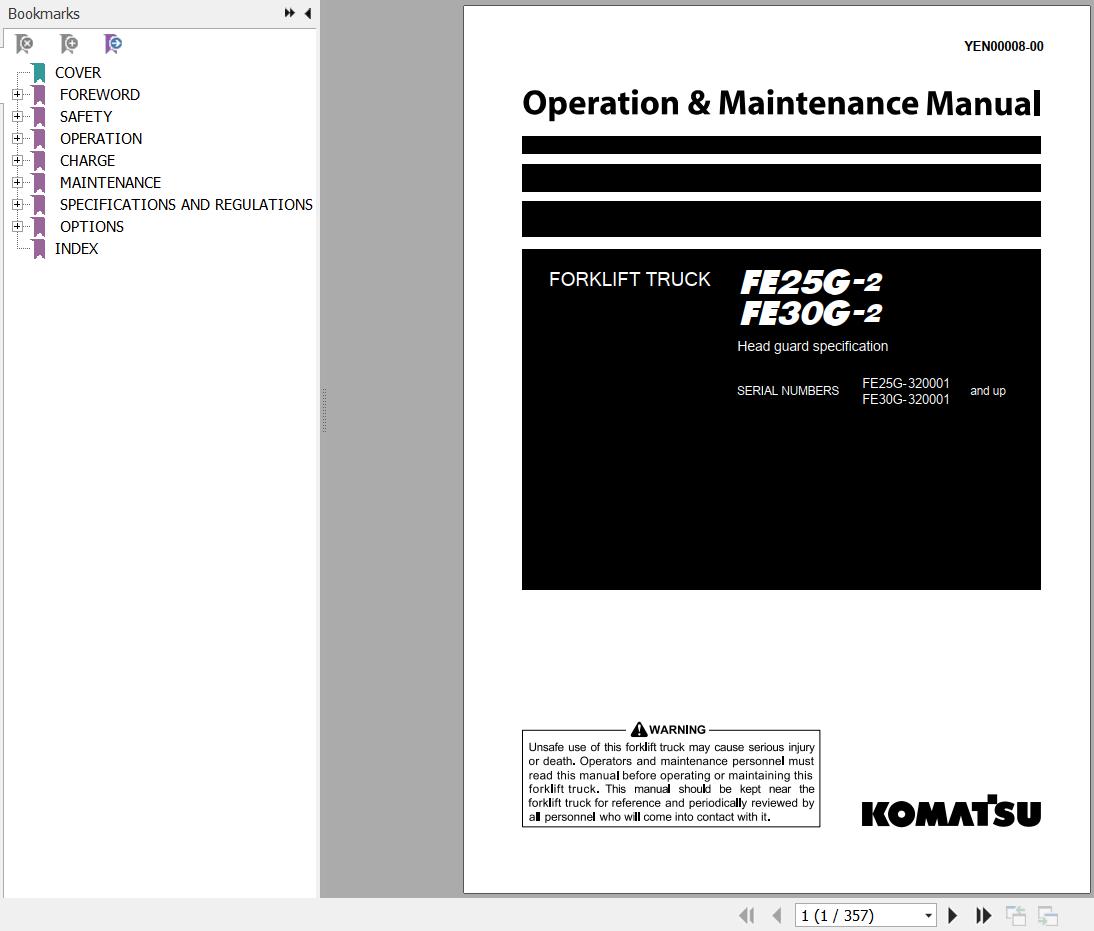The image size is (1094, 931).
Task: Click the ribbon icon beside SPECIFICATIONS AND REGULATIONS
Action: [x=39, y=204]
